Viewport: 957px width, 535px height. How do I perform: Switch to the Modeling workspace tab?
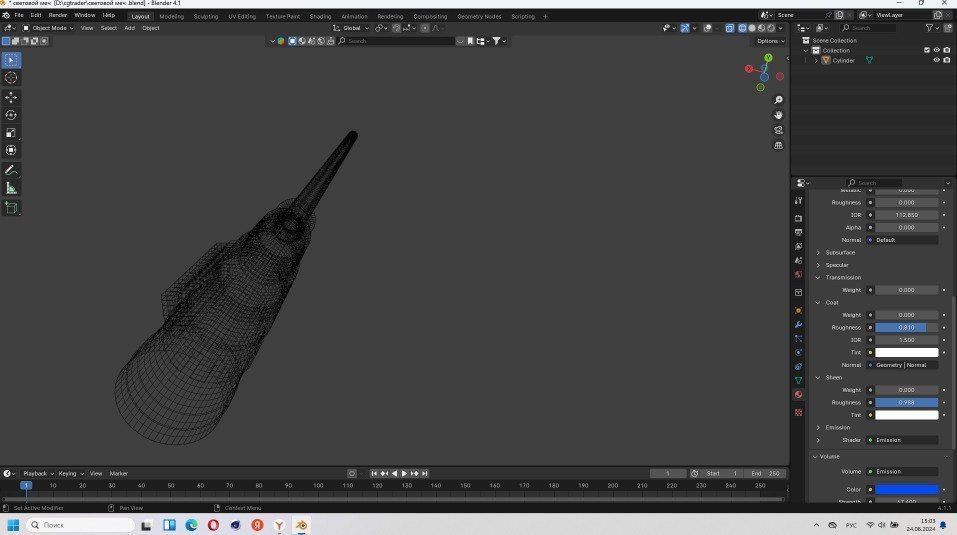pyautogui.click(x=172, y=16)
